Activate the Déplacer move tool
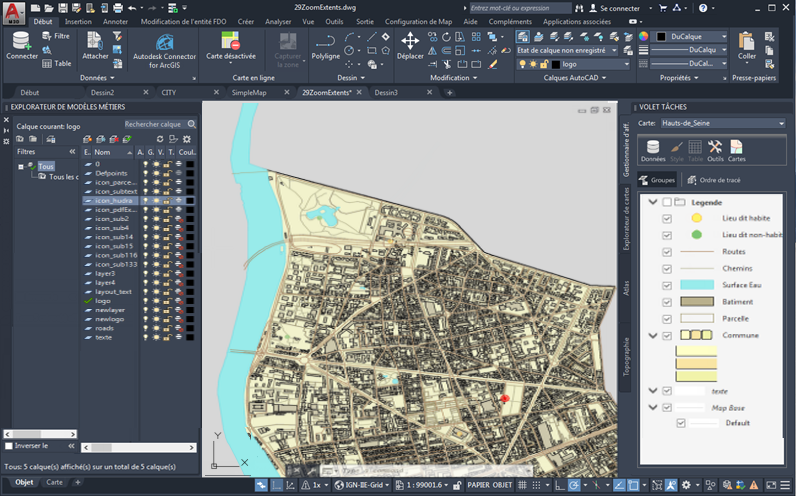Screen dimensions: 796x496 pyautogui.click(x=410, y=43)
